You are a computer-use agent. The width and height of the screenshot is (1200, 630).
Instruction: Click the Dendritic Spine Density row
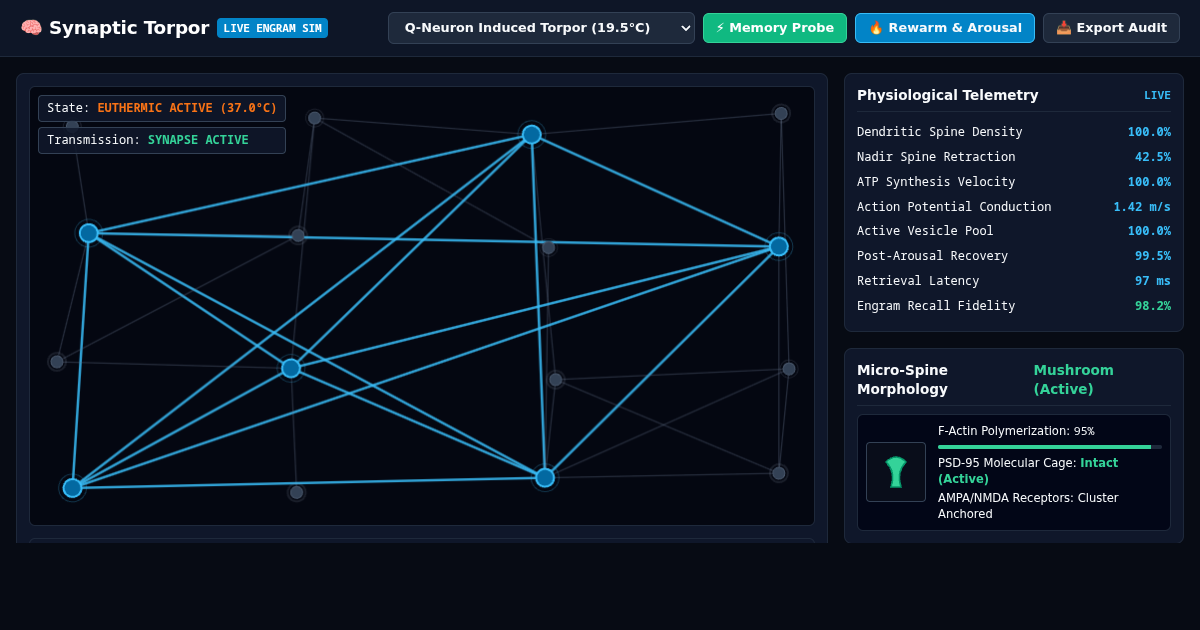pyautogui.click(x=1014, y=132)
